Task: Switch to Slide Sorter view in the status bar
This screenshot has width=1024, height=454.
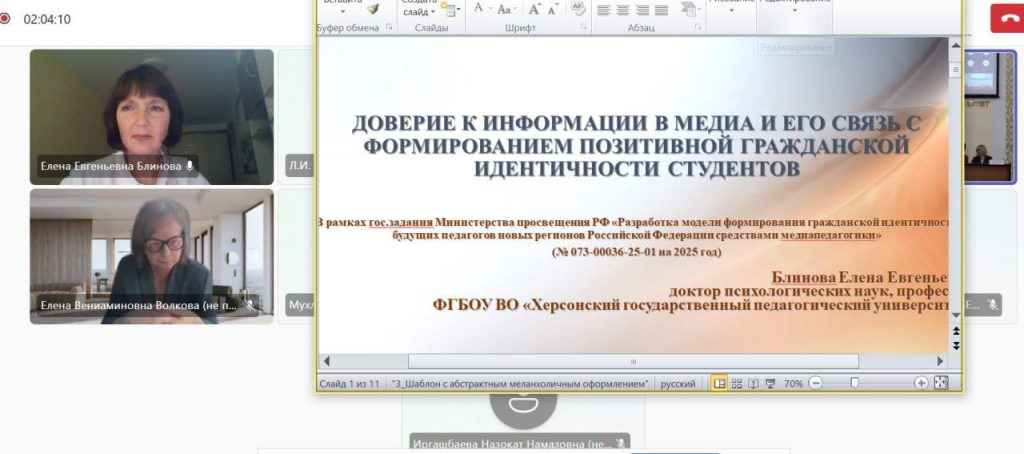Action: click(x=737, y=383)
